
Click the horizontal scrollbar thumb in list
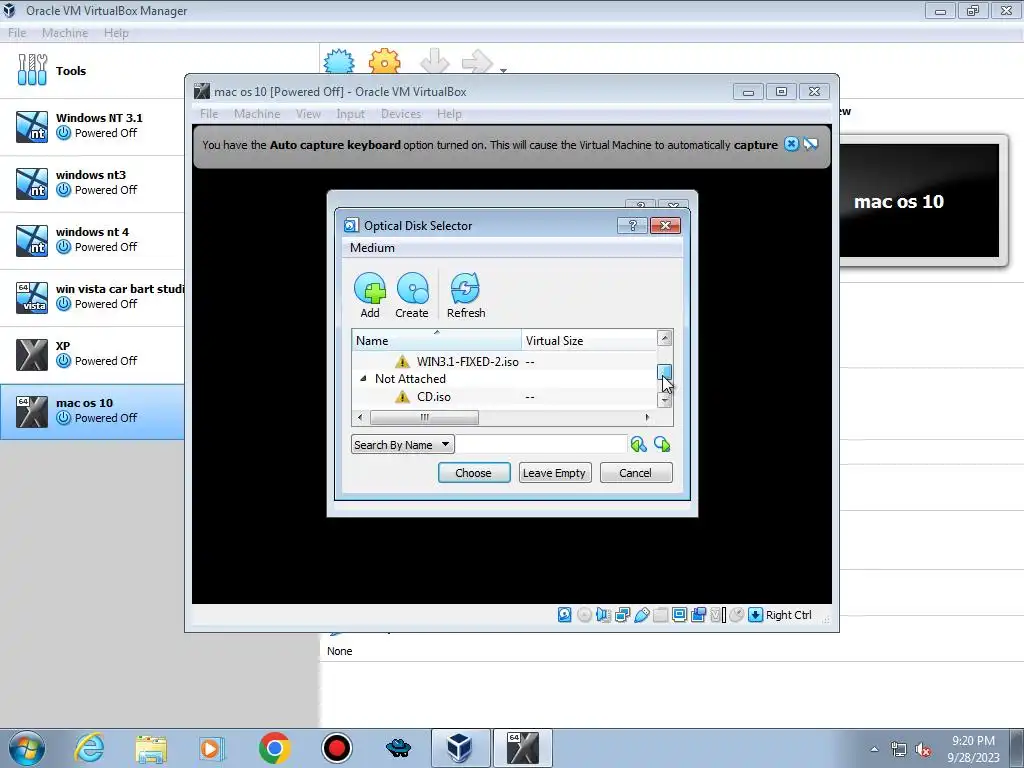click(424, 417)
